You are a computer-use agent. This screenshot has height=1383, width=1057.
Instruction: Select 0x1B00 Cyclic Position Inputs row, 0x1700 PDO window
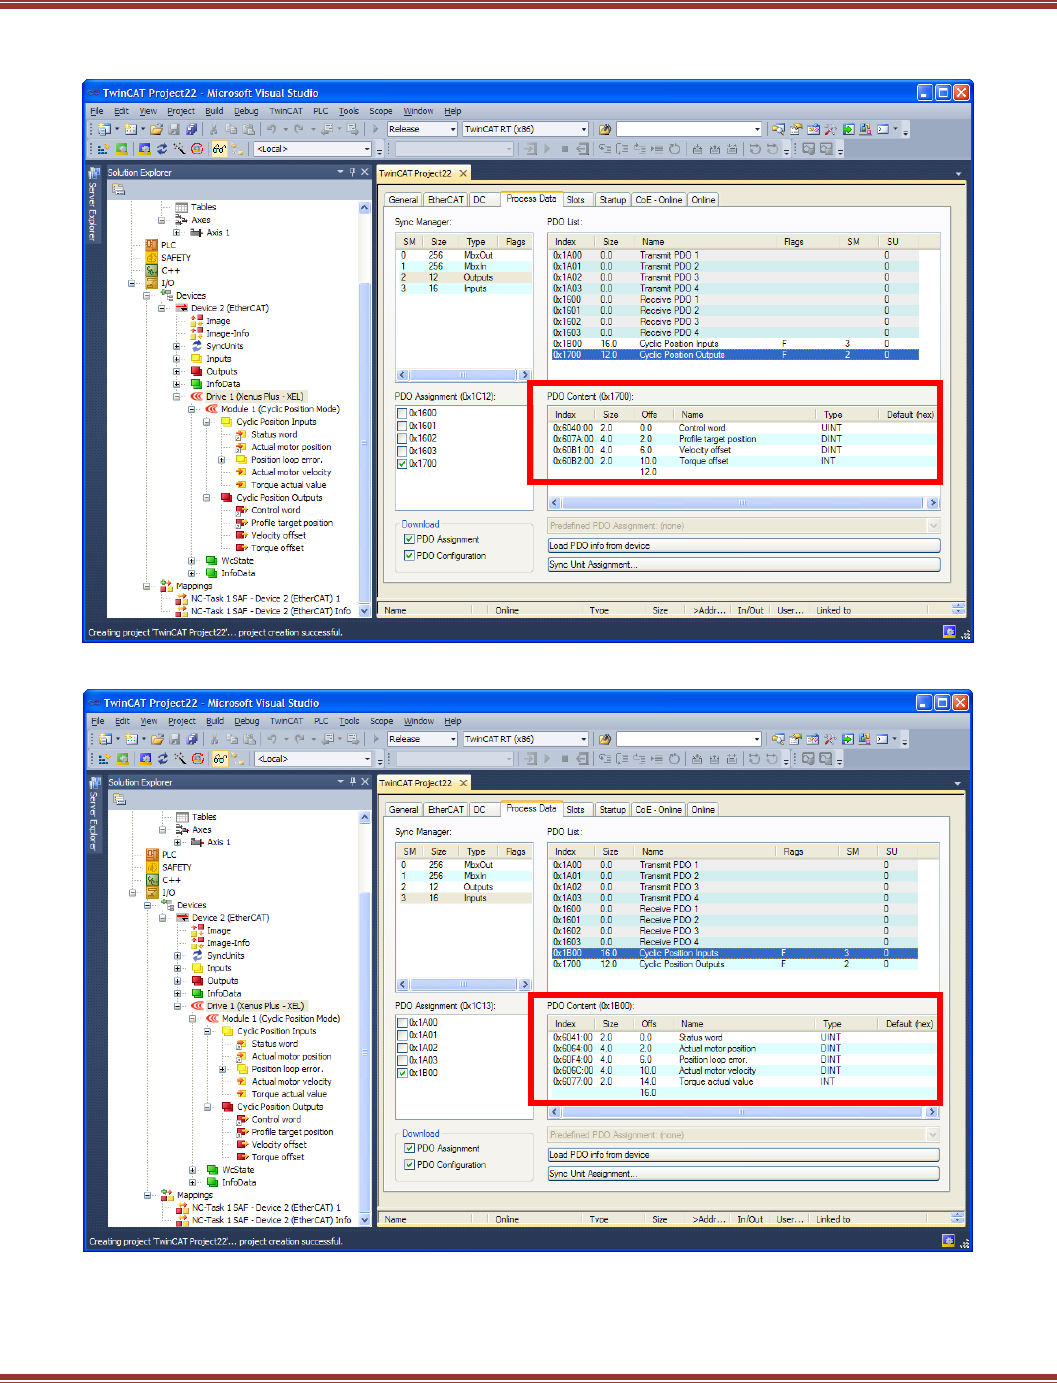coord(734,344)
